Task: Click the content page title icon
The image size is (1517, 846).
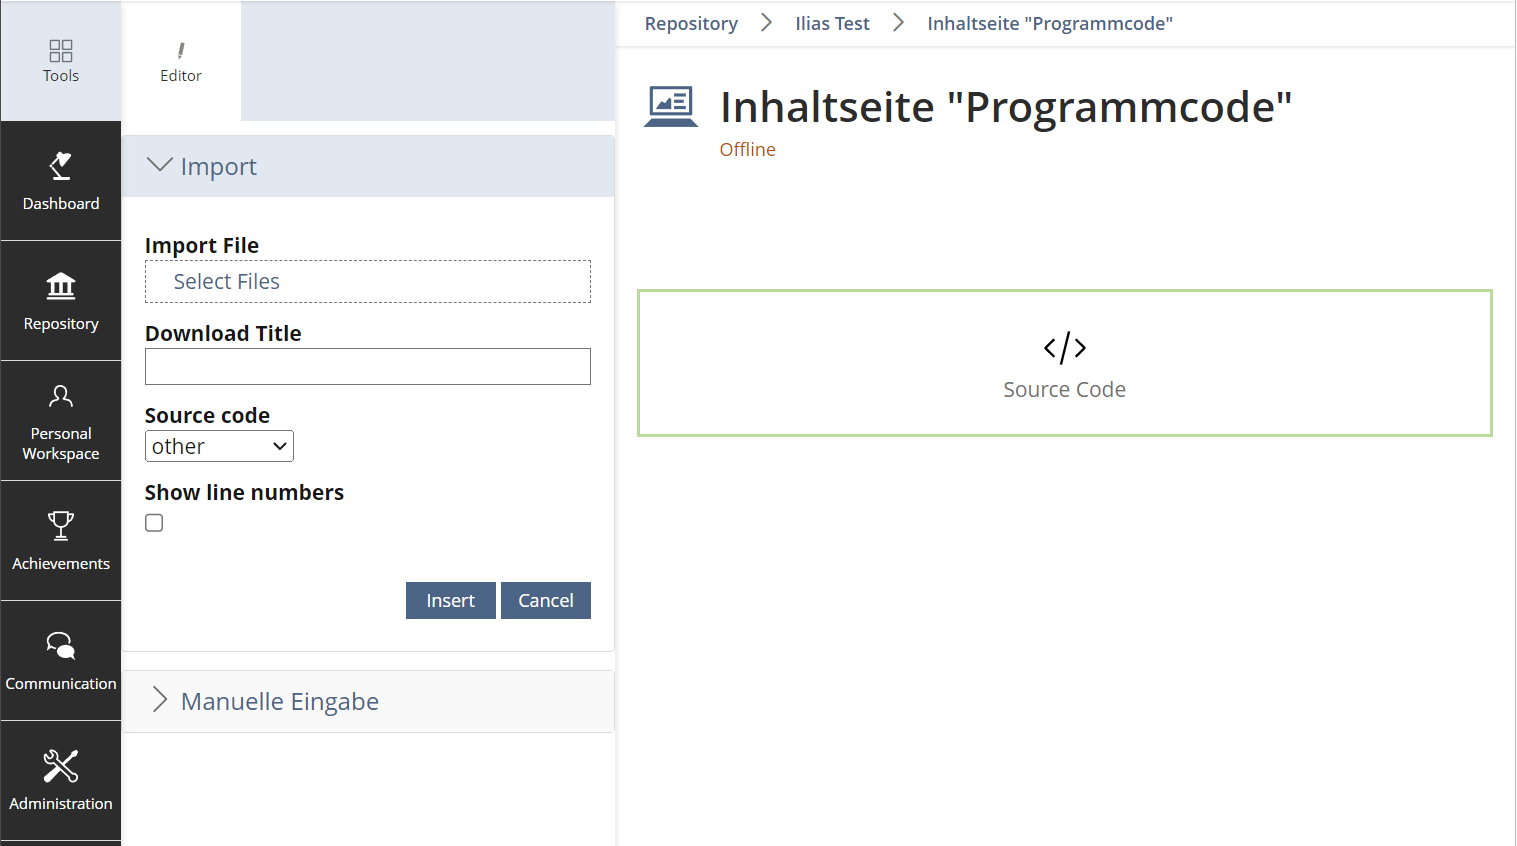Action: point(670,107)
